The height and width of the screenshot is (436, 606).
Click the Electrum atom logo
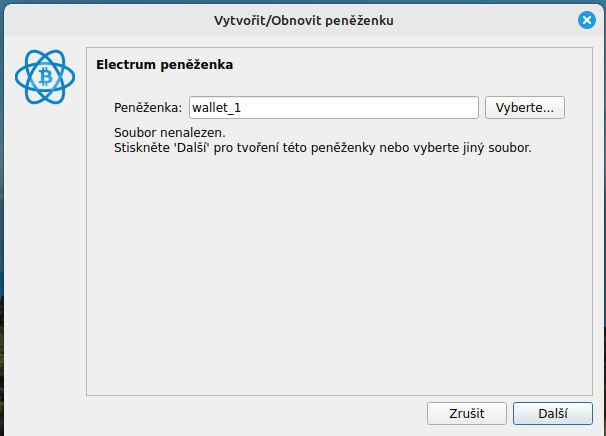(x=45, y=77)
